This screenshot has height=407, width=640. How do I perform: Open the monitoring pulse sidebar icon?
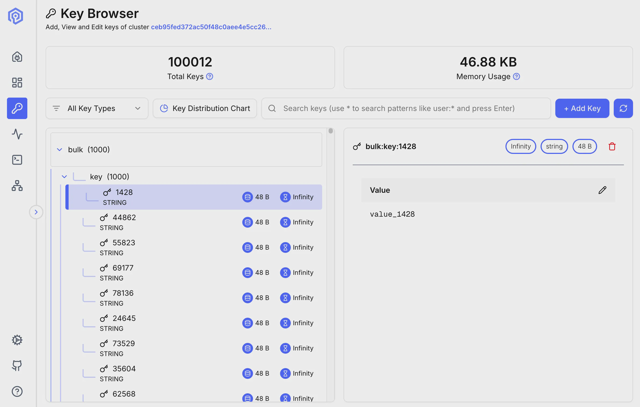tap(17, 134)
